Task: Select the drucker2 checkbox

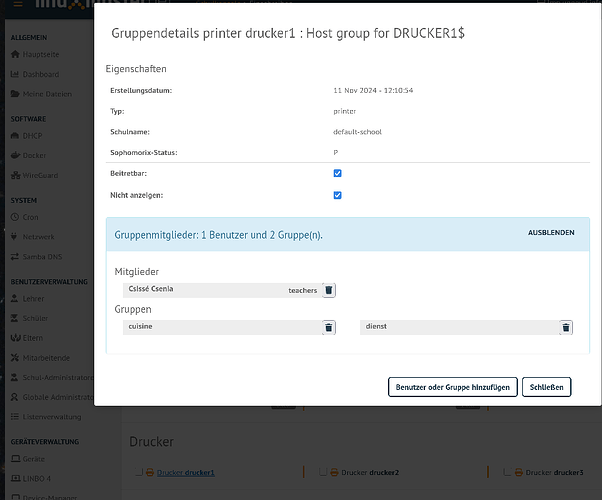Action: pyautogui.click(x=322, y=472)
